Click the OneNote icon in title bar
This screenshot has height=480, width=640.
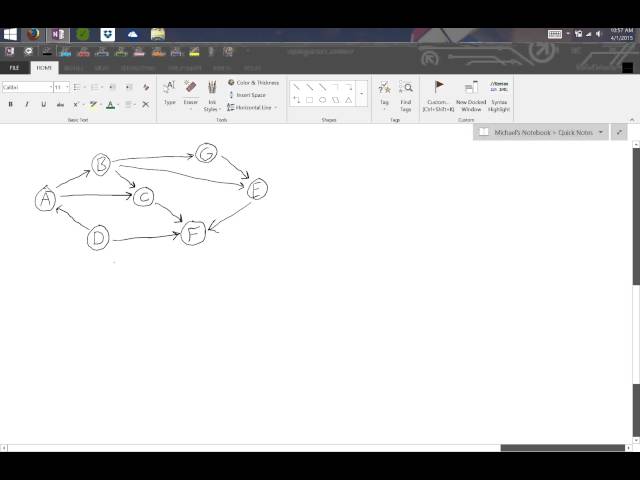tap(9, 51)
